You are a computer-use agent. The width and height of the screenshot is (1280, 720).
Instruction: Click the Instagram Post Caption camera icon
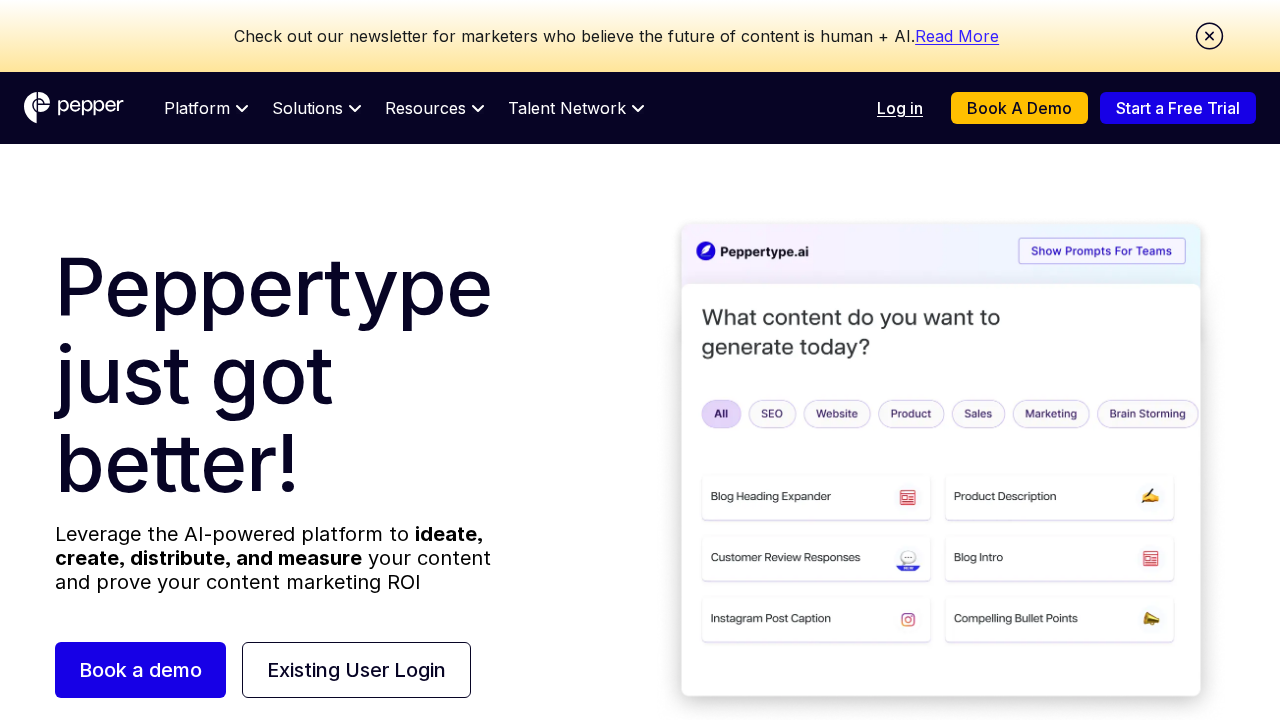(907, 619)
